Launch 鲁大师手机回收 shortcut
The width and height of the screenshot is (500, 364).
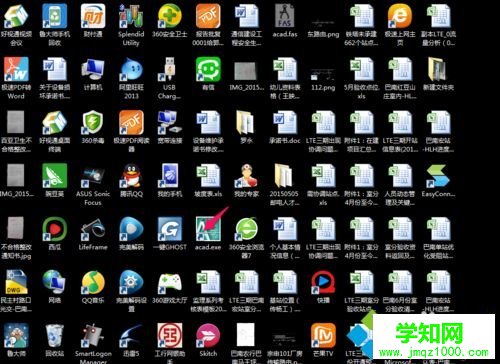click(54, 16)
